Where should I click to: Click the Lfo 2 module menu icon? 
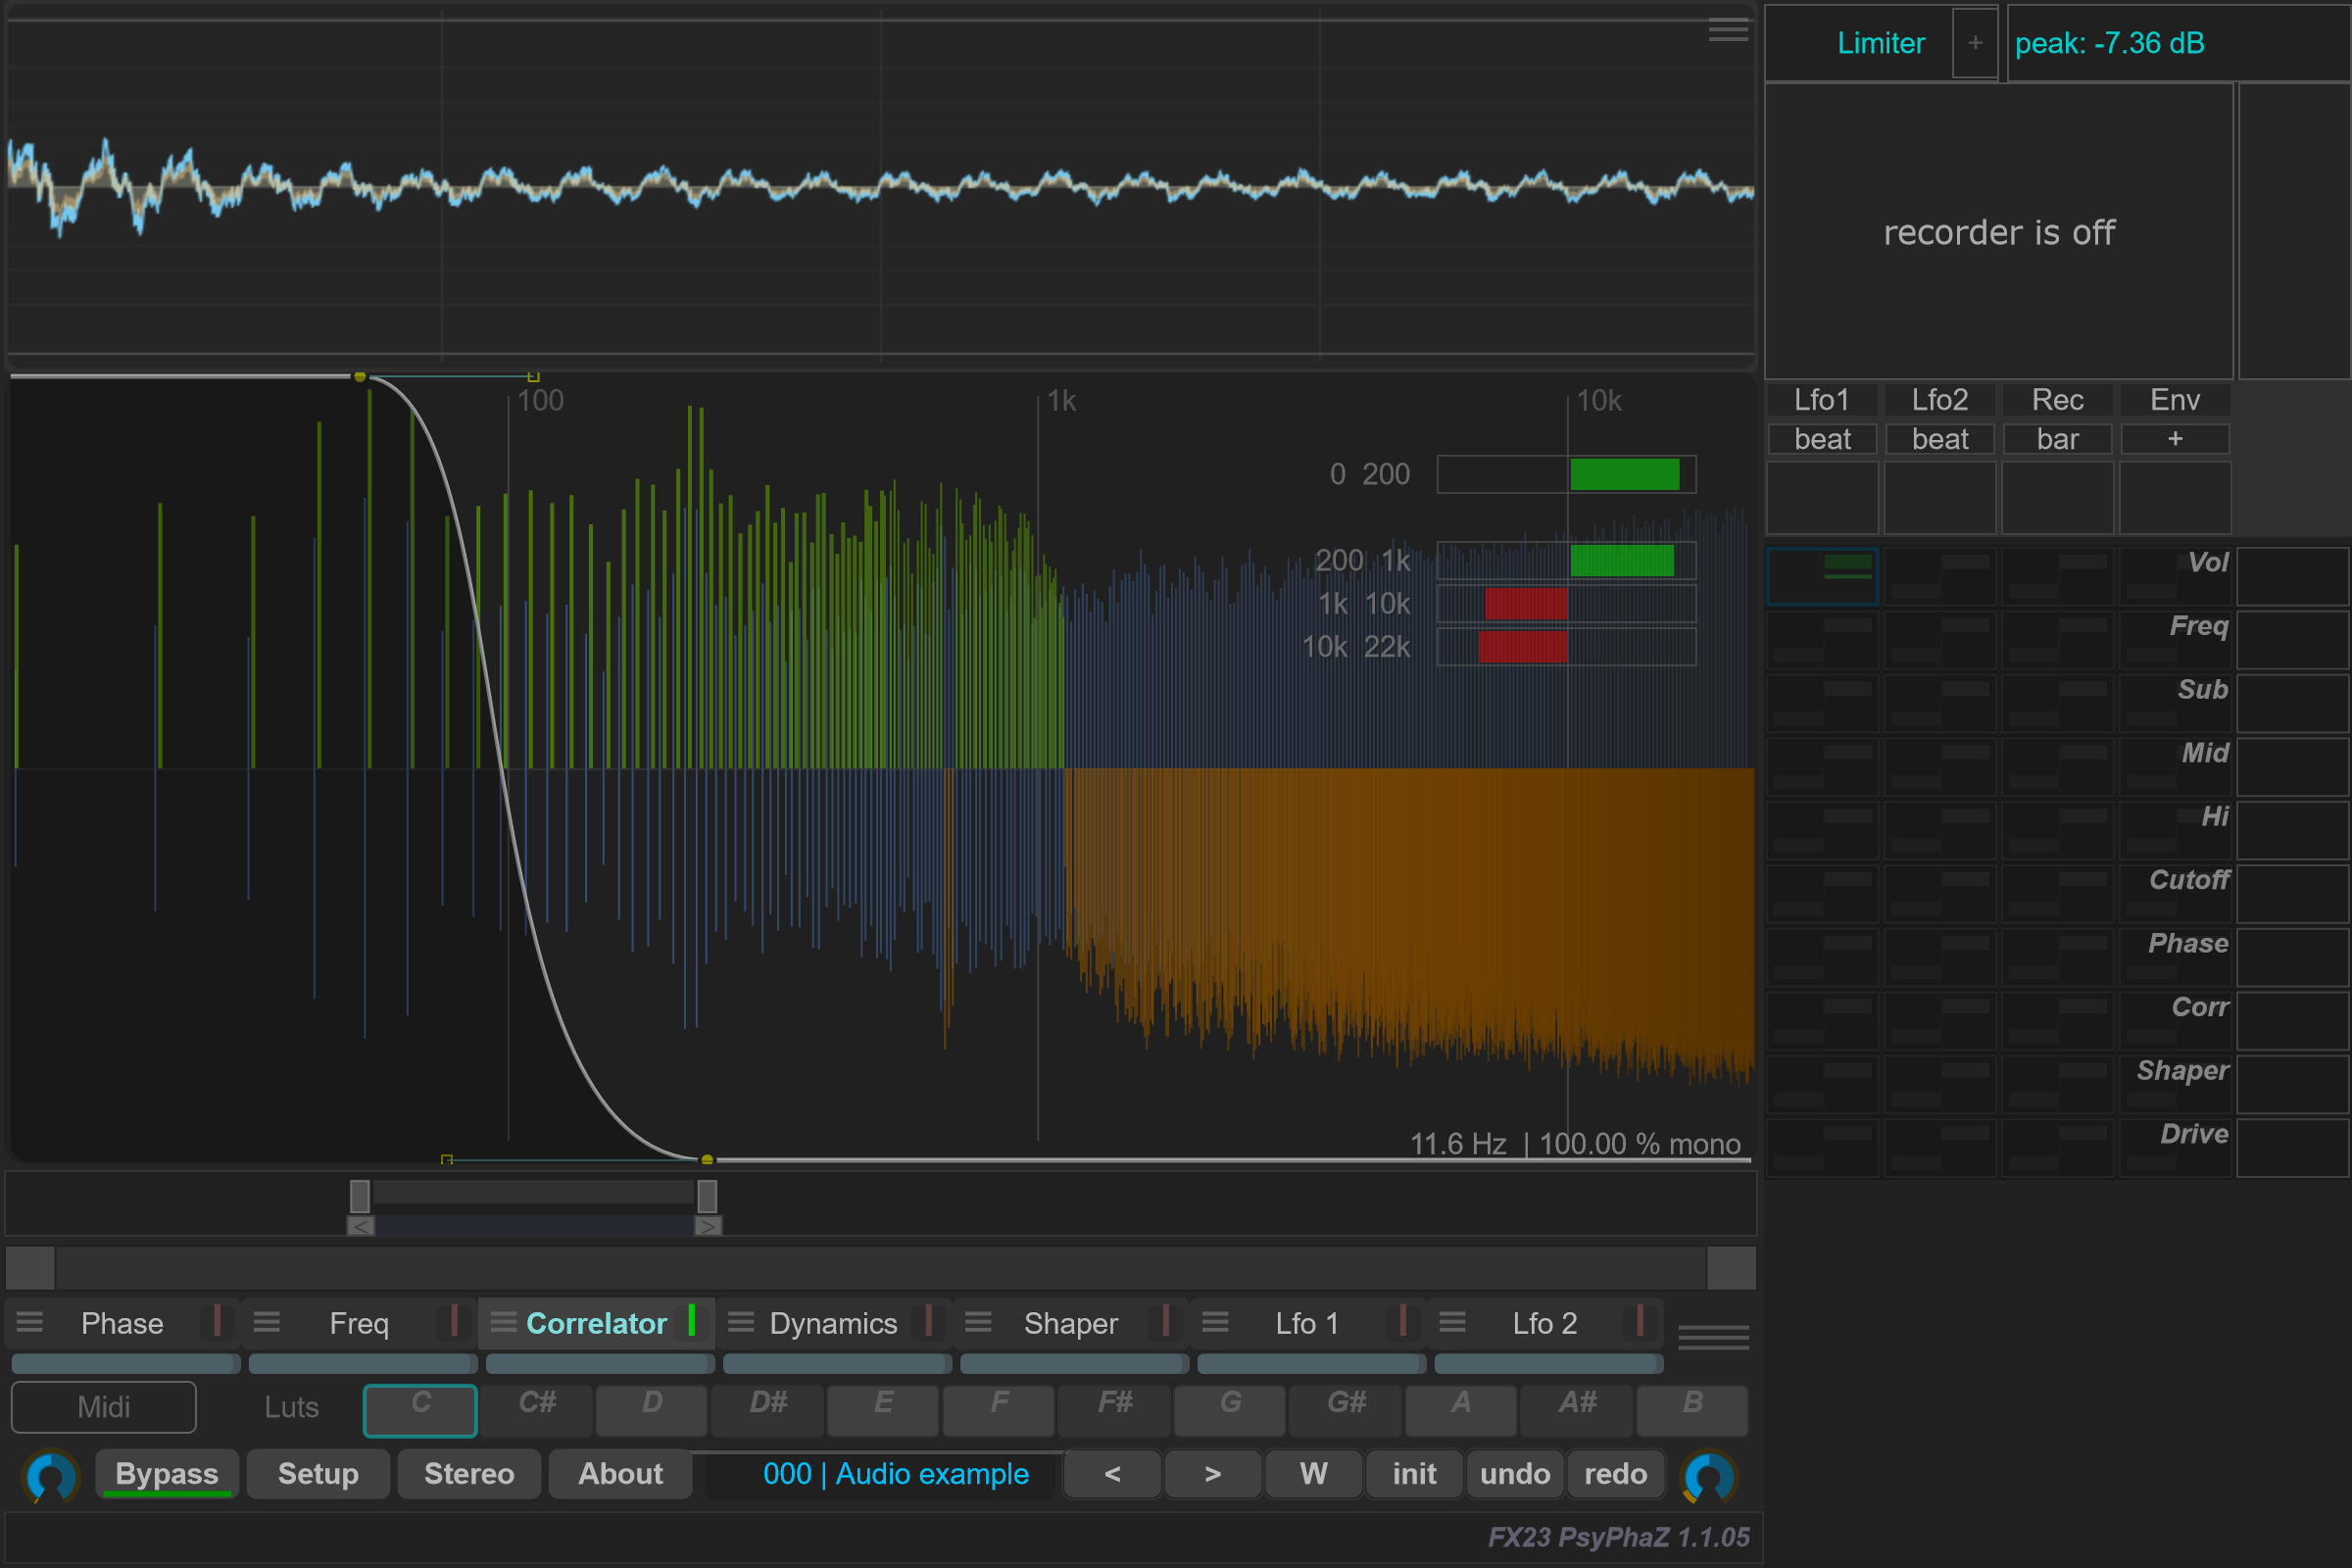click(x=1452, y=1322)
